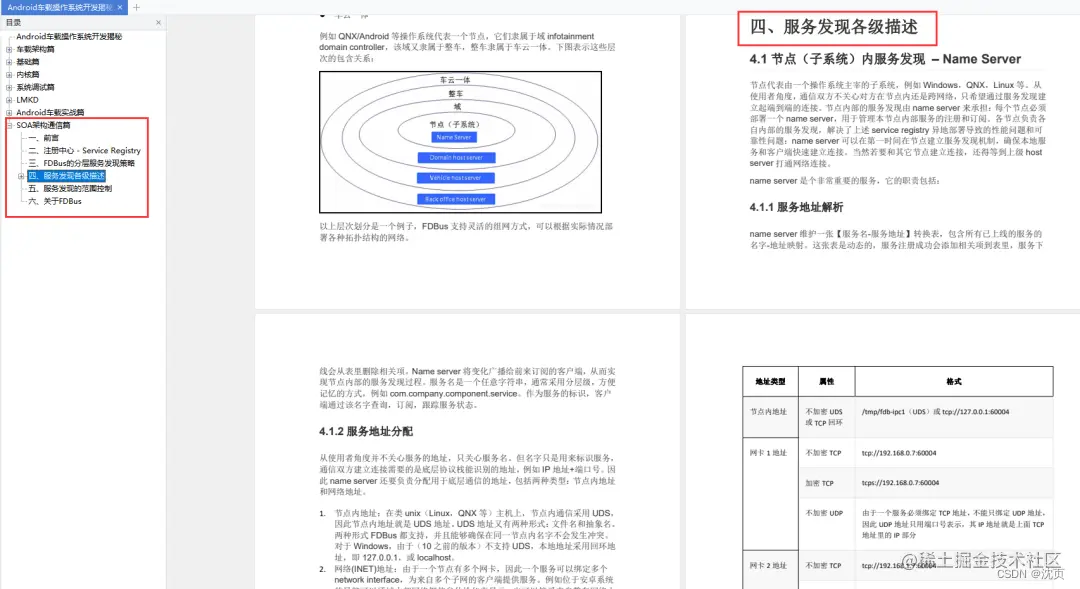1080x589 pixels.
Task: Click the Vehicle host server box
Action: click(x=455, y=178)
